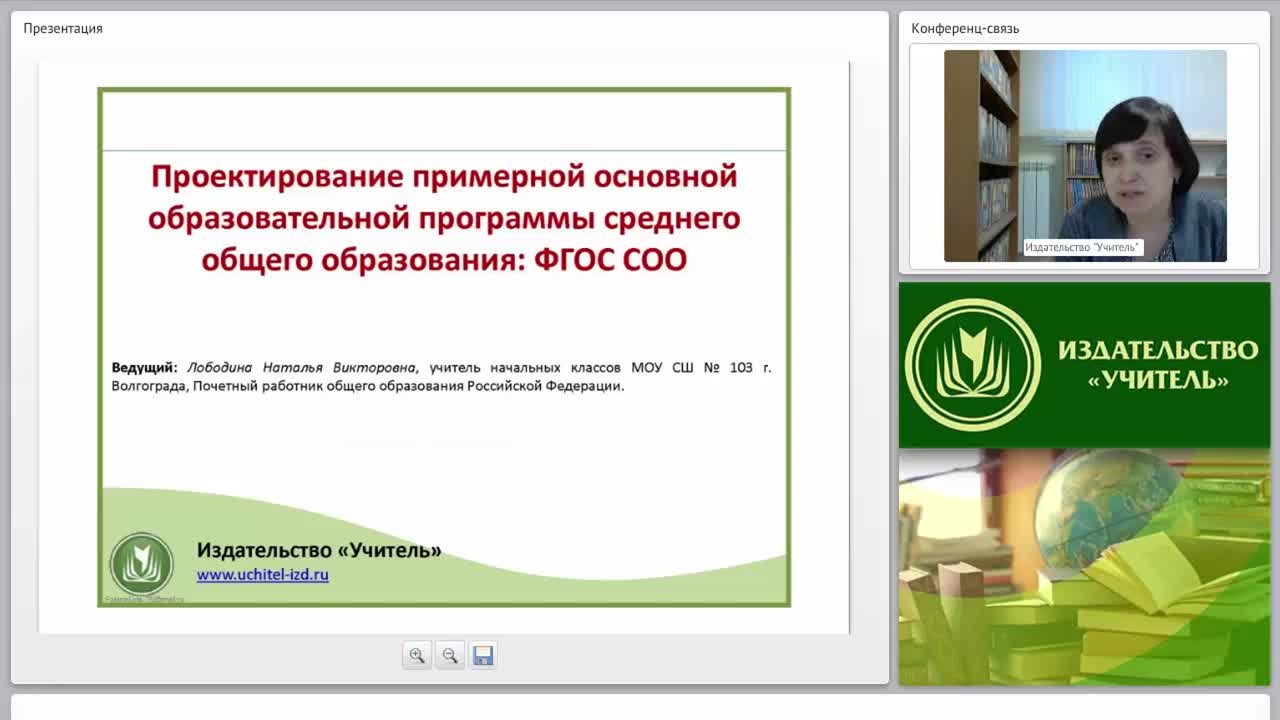The width and height of the screenshot is (1280, 720).
Task: Zoom out of the presentation slide
Action: click(450, 656)
